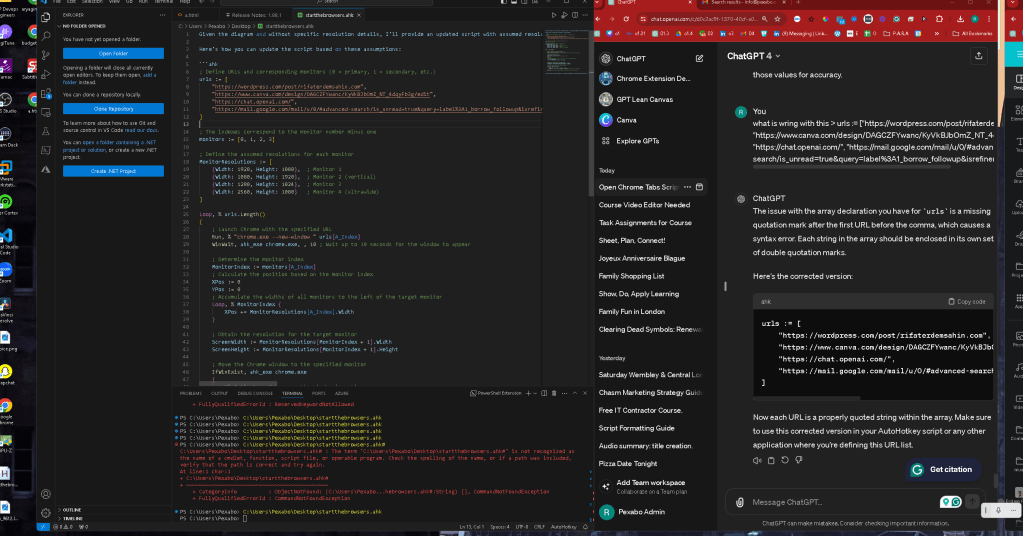This screenshot has height=536, width=1023.
Task: Switch to the Output panel tab
Action: pyautogui.click(x=219, y=393)
